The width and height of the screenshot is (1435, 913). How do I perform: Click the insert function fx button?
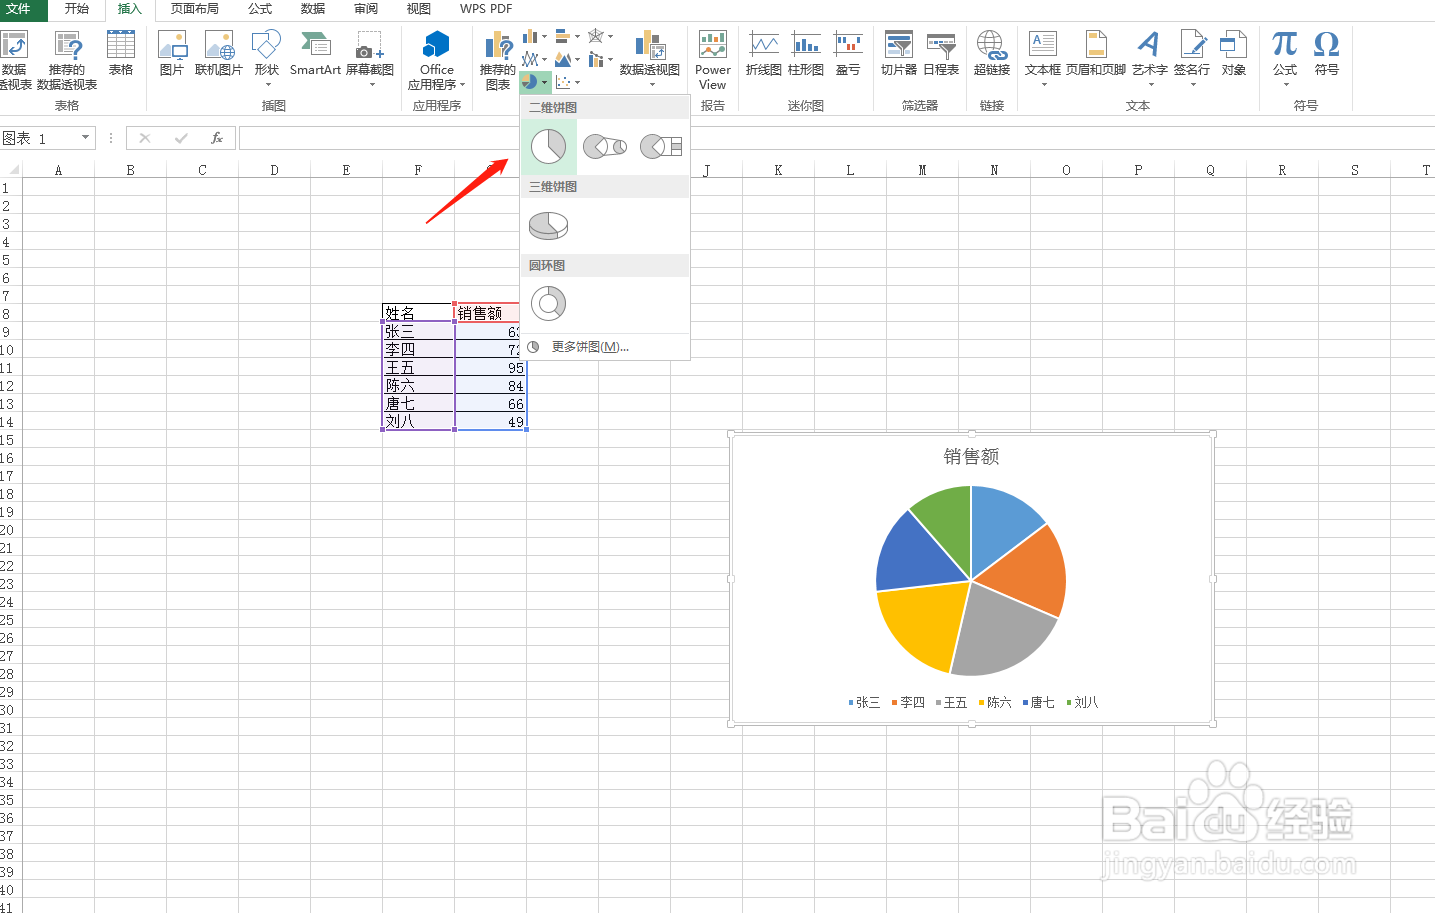click(217, 138)
